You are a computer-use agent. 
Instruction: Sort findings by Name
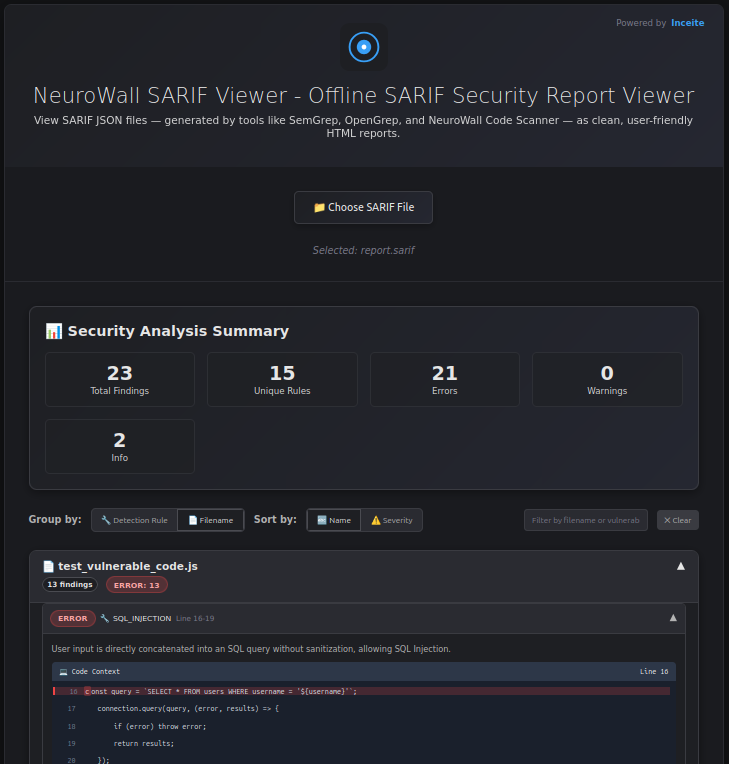pyautogui.click(x=334, y=520)
